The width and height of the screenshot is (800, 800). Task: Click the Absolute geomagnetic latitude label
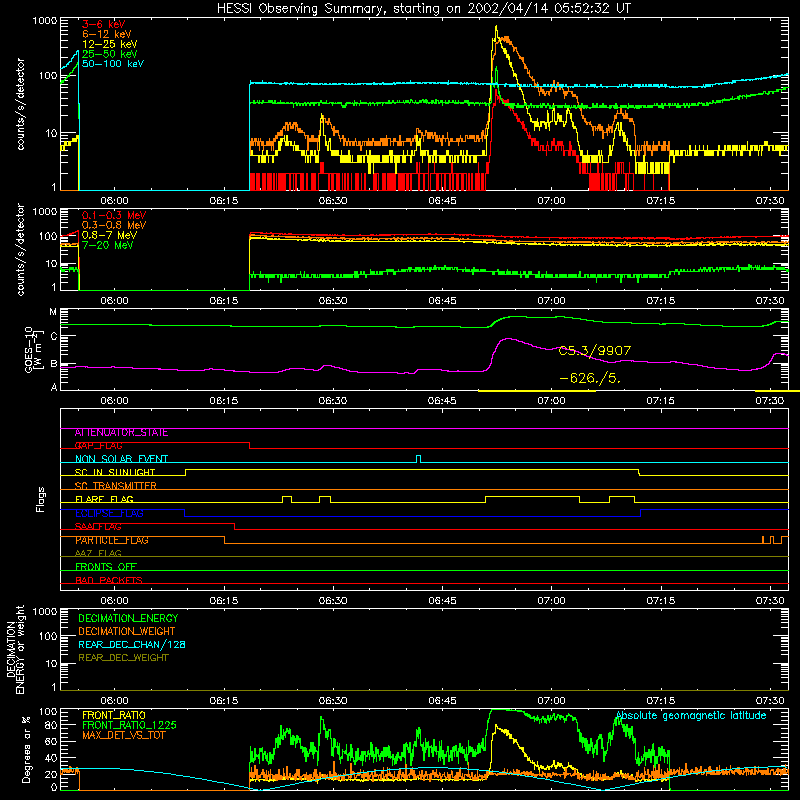691,715
